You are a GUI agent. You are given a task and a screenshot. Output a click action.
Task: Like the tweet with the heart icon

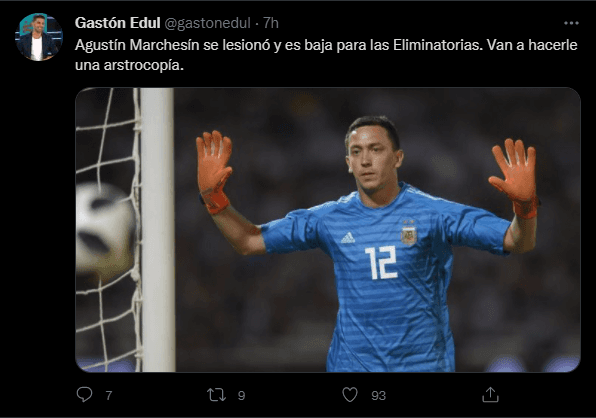click(350, 395)
